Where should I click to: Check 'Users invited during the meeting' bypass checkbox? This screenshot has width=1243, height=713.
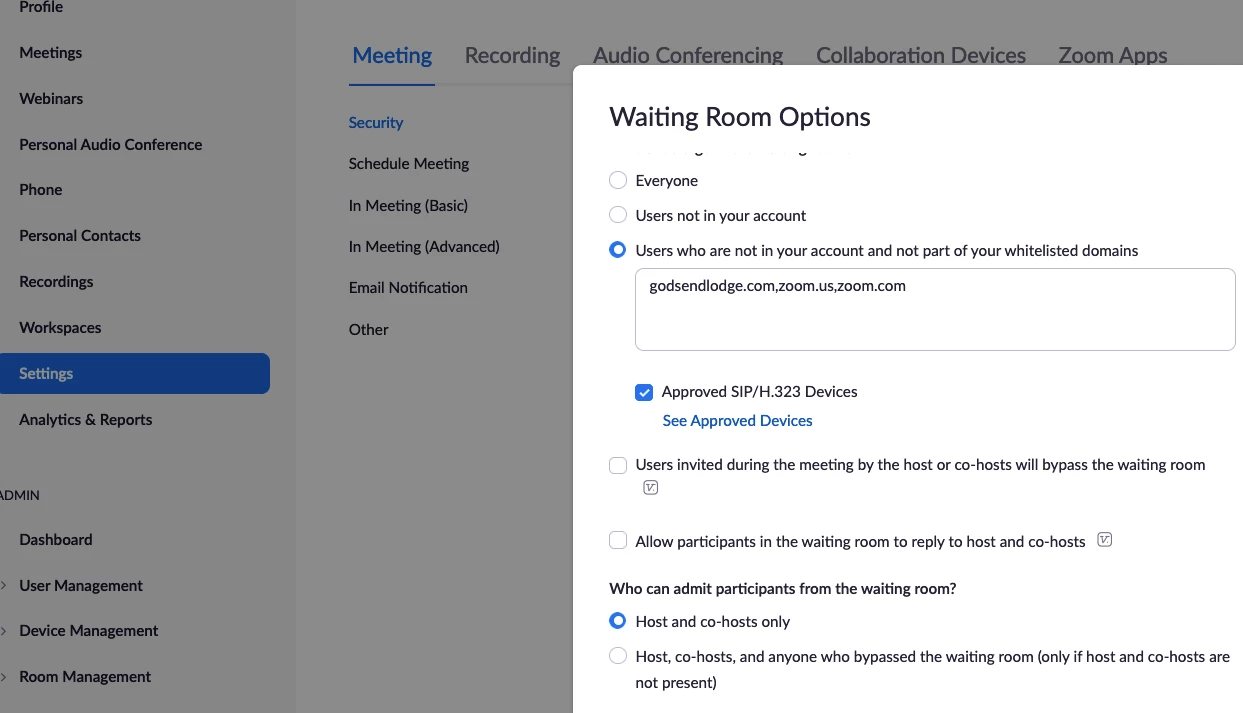pyautogui.click(x=618, y=465)
